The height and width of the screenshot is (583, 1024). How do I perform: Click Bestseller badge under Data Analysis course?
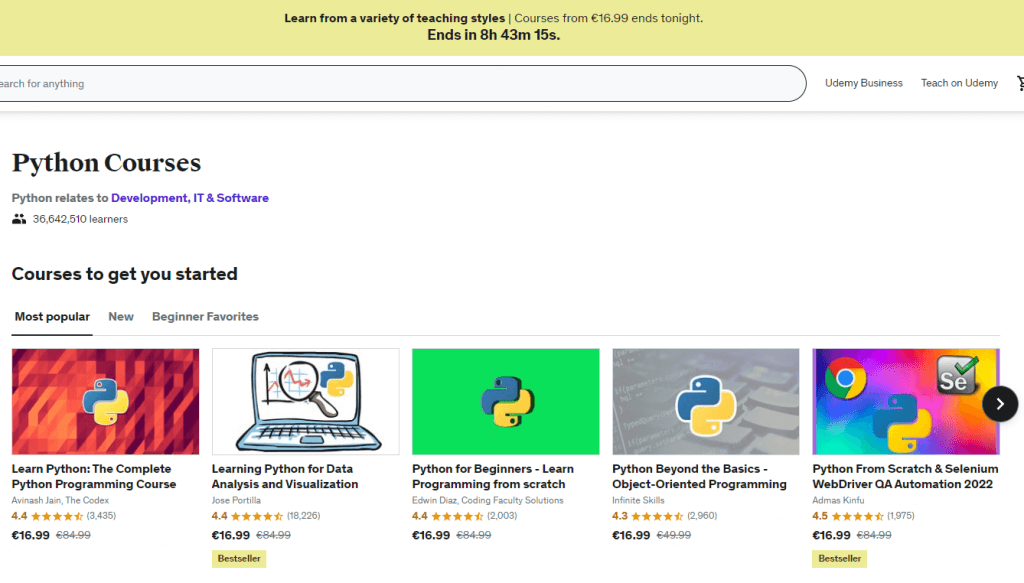point(239,559)
